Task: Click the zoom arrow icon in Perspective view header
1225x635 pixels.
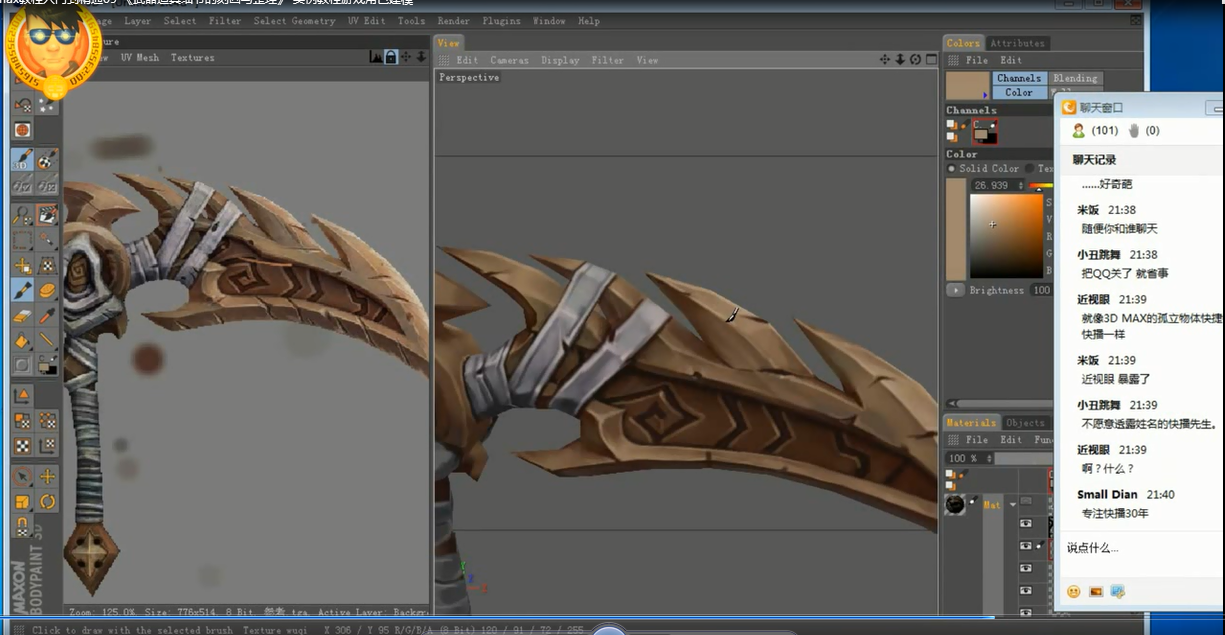Action: coord(900,60)
